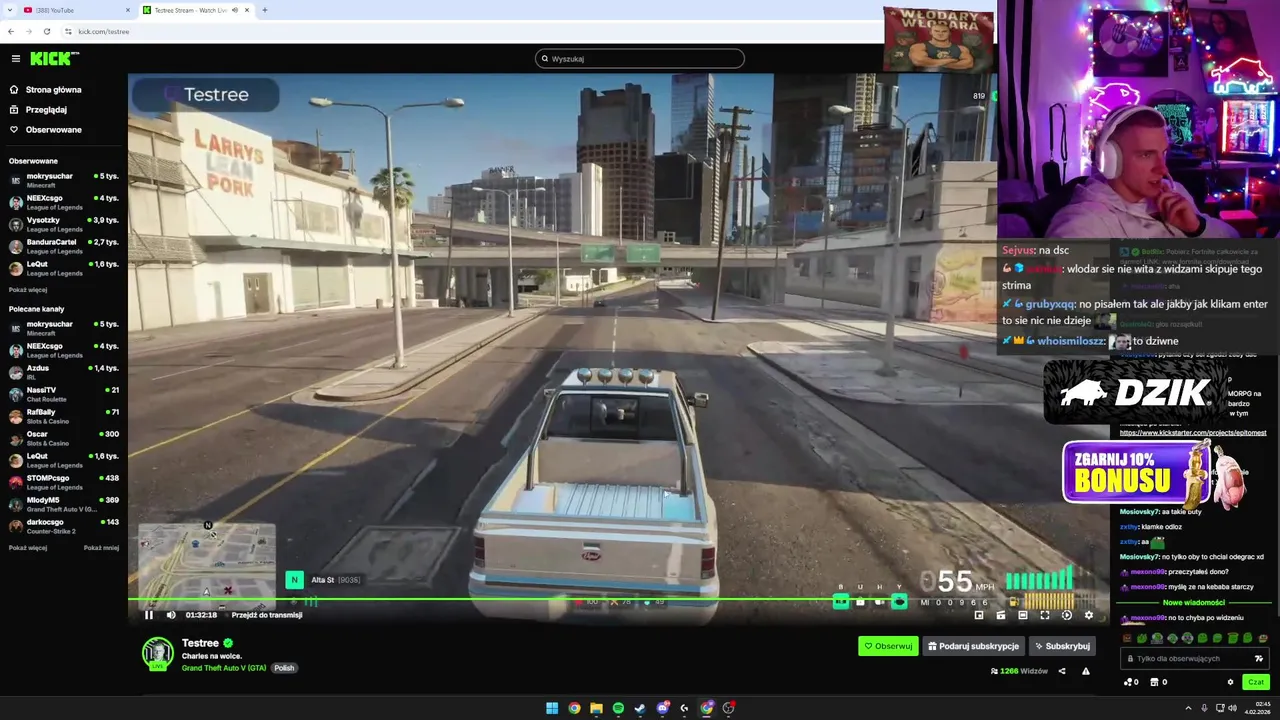Image resolution: width=1280 pixels, height=720 pixels.
Task: Open the hamburger menu next to Kick logo
Action: tap(15, 59)
